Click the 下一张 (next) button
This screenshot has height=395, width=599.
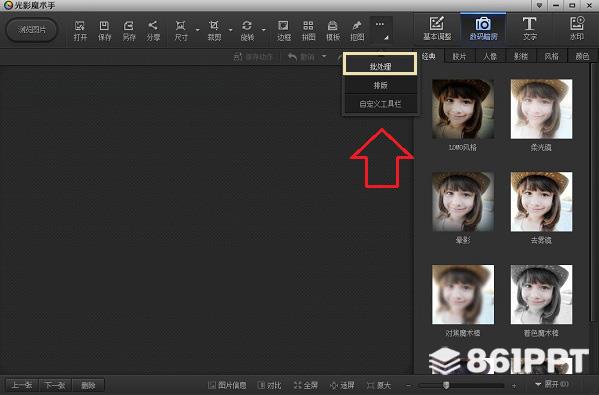click(x=55, y=385)
